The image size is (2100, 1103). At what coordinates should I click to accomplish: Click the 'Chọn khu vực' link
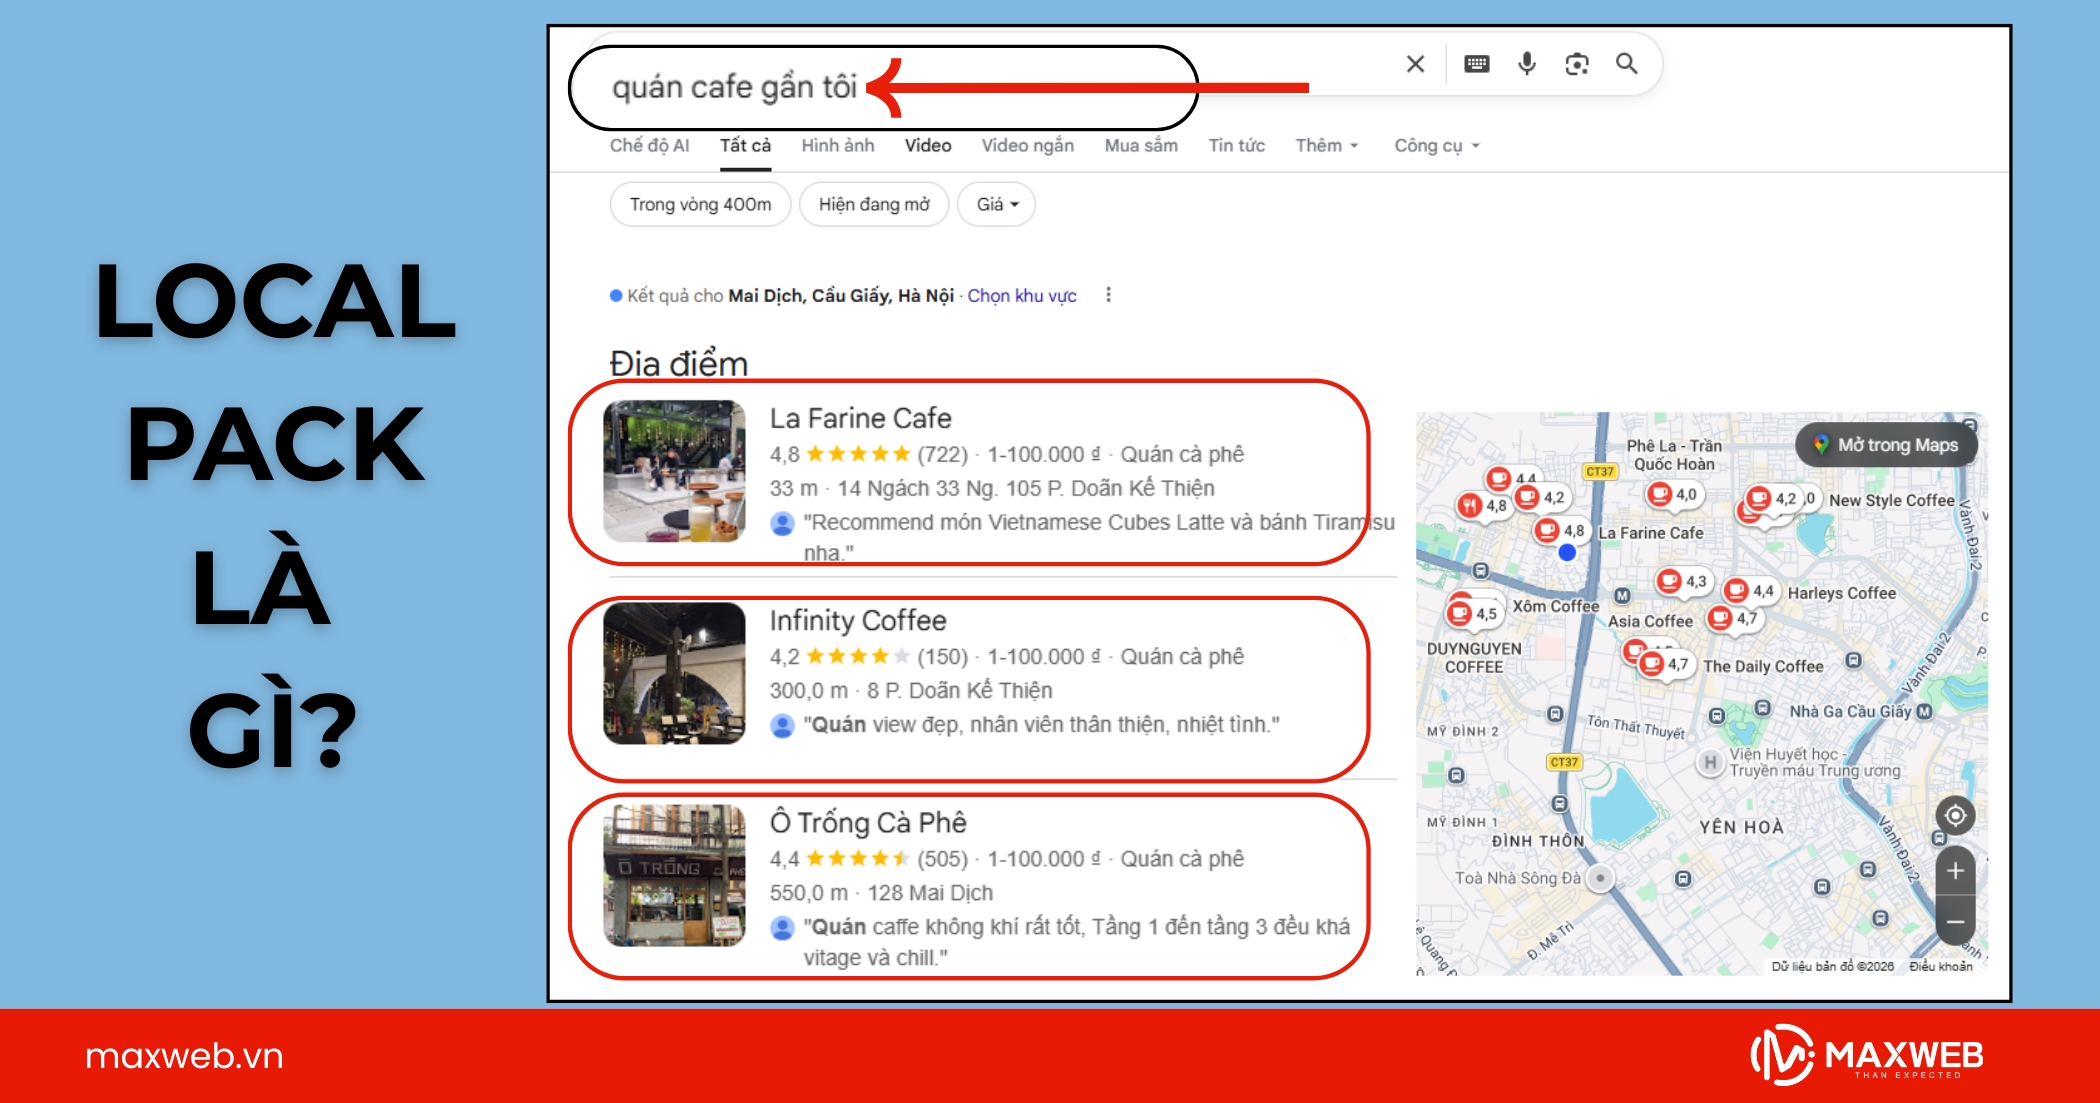pos(1021,296)
